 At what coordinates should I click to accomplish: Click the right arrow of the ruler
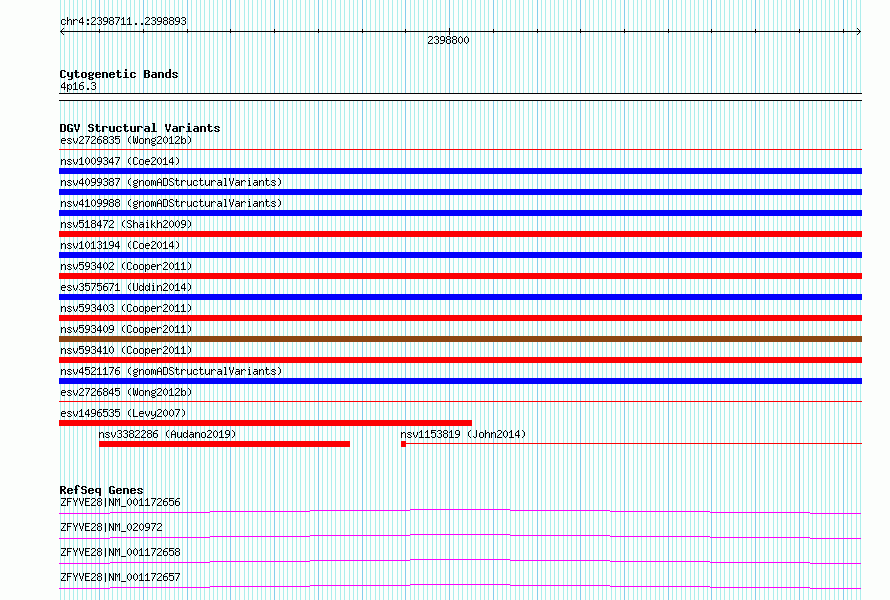point(859,32)
